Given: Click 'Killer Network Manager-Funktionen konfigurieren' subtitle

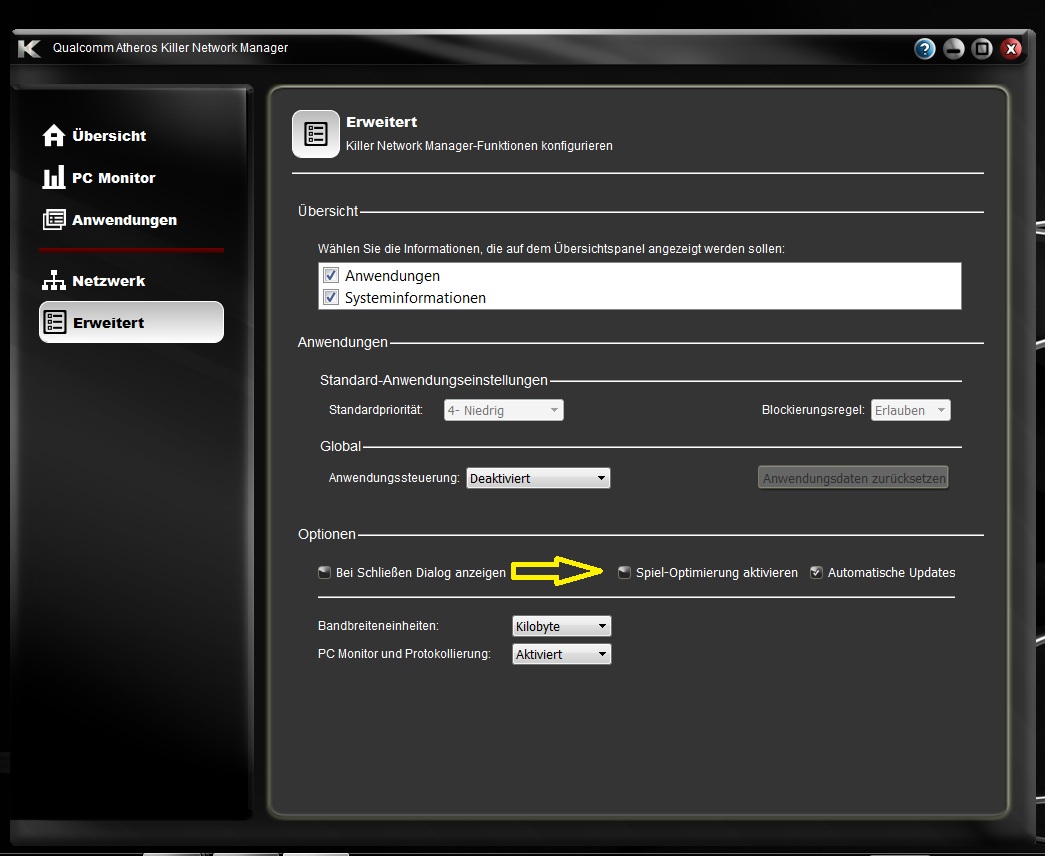Looking at the screenshot, I should (479, 145).
